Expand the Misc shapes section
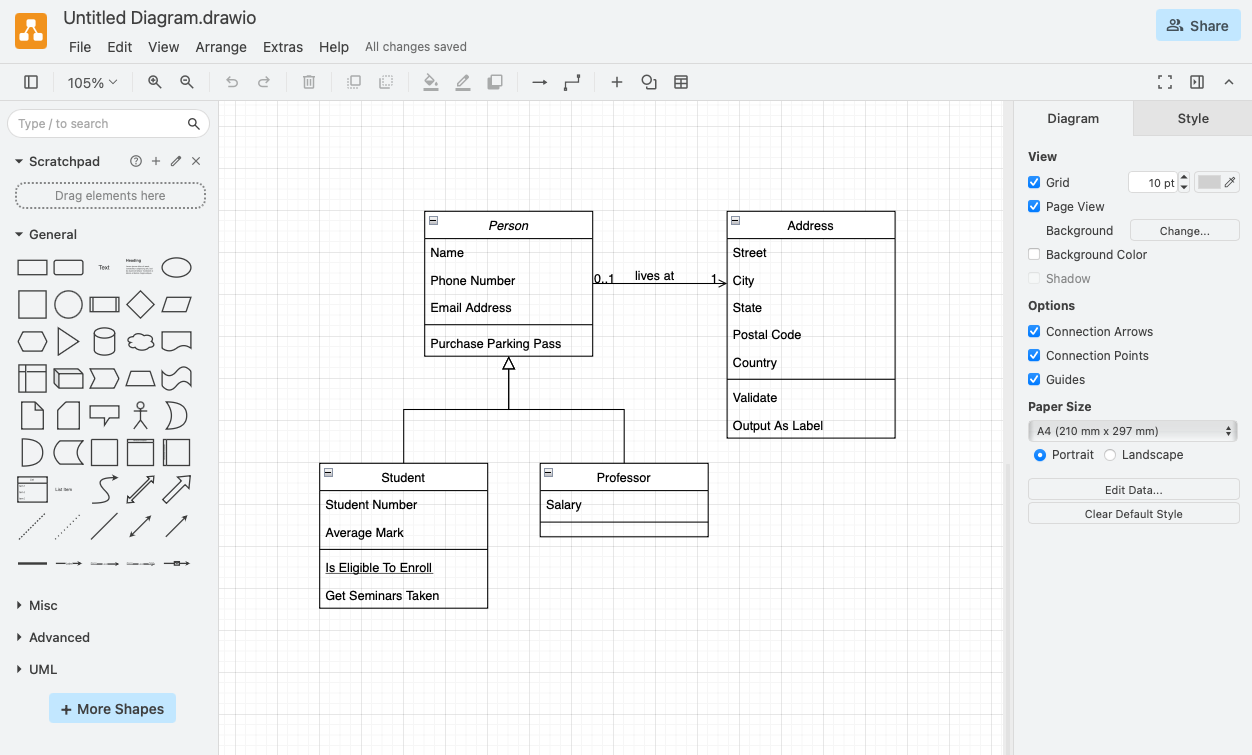 pos(37,605)
